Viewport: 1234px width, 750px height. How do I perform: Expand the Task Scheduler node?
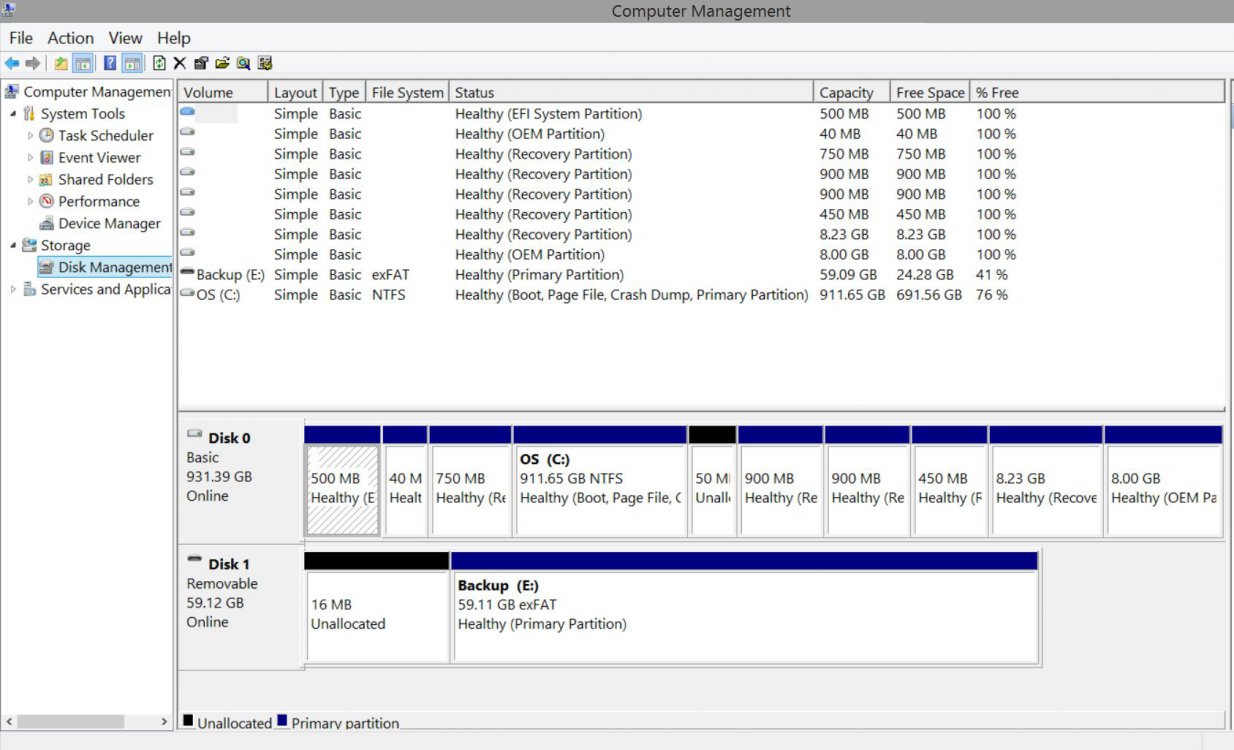[x=30, y=135]
